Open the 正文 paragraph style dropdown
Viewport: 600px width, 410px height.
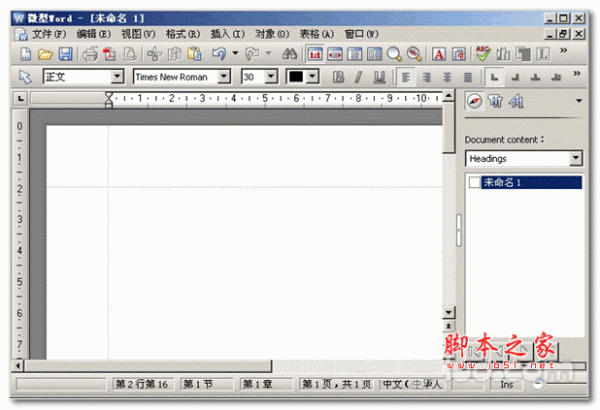point(117,77)
